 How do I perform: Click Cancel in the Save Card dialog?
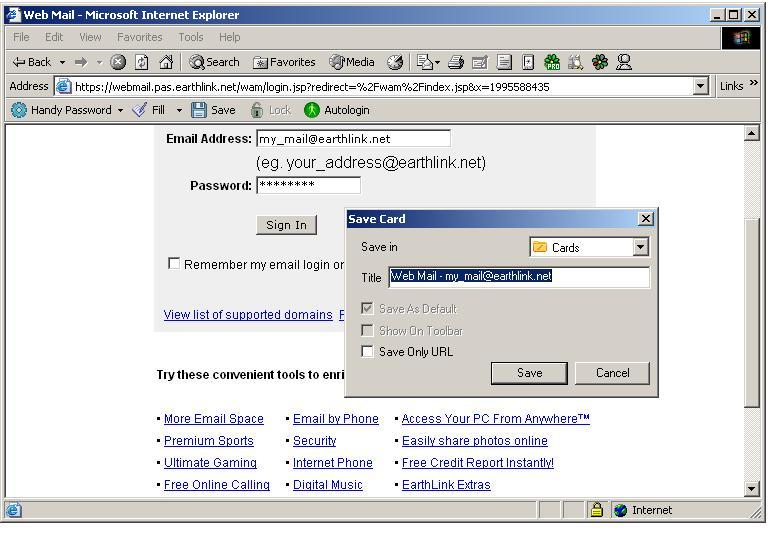click(x=613, y=373)
